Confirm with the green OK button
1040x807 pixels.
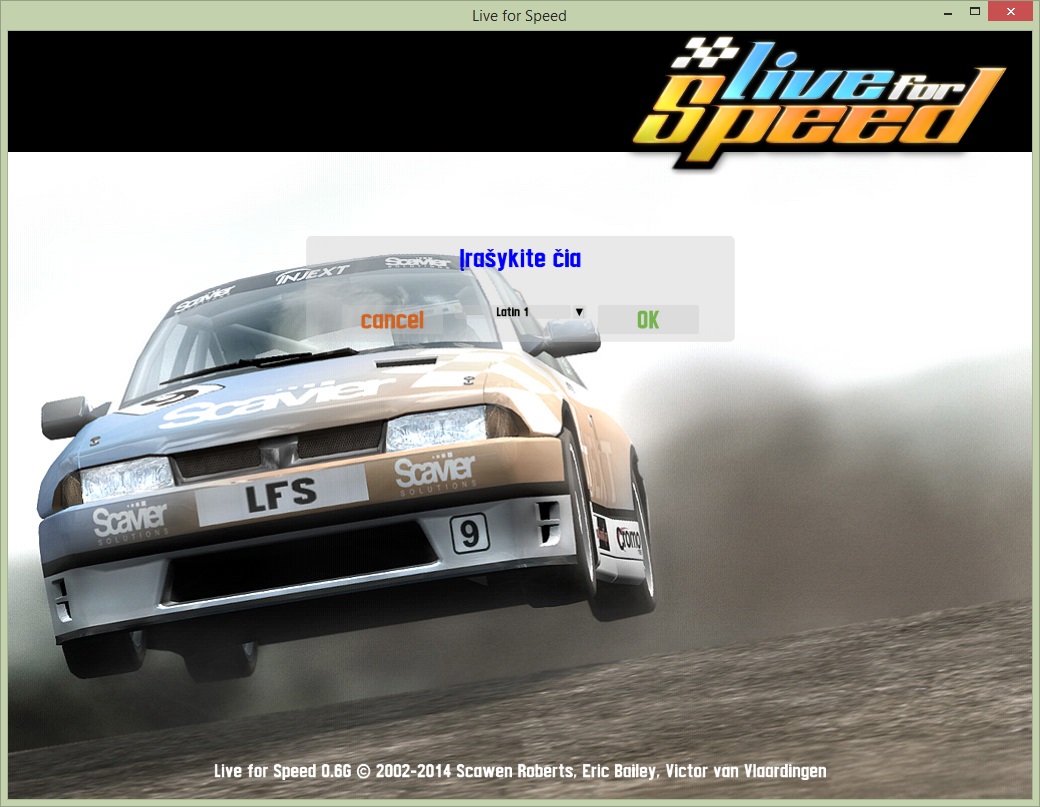[648, 320]
